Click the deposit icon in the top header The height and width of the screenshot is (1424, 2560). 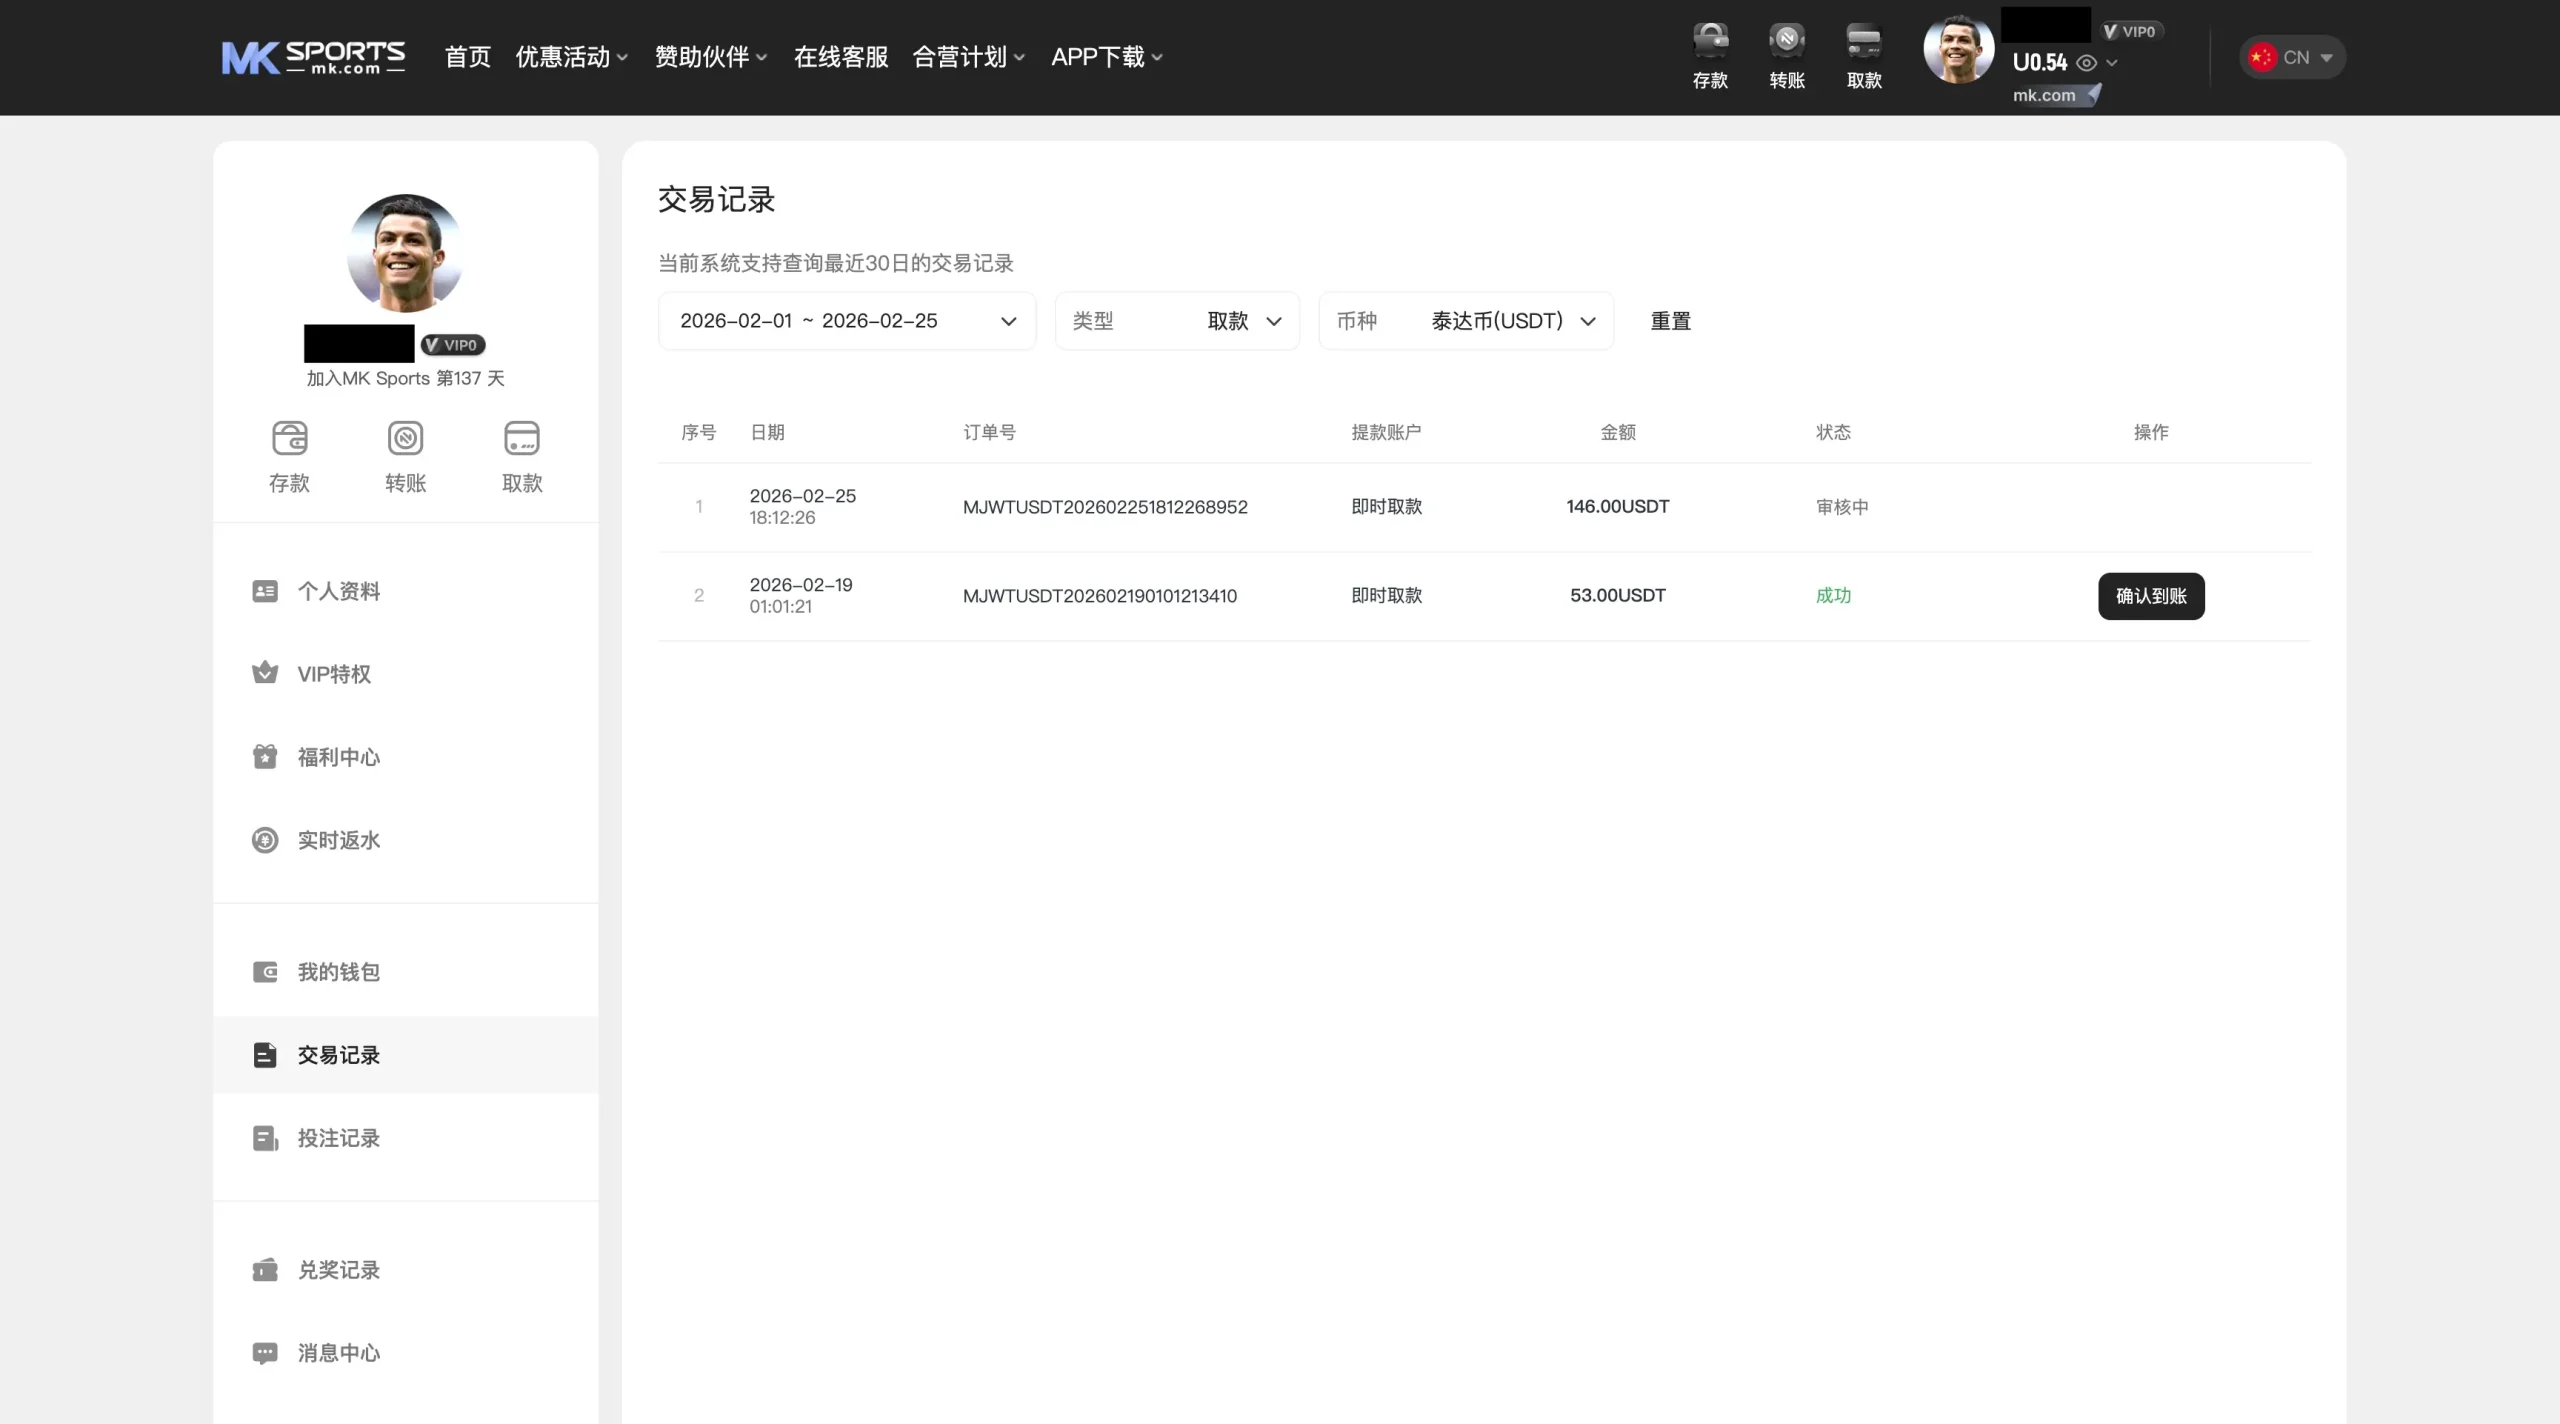pyautogui.click(x=1710, y=42)
